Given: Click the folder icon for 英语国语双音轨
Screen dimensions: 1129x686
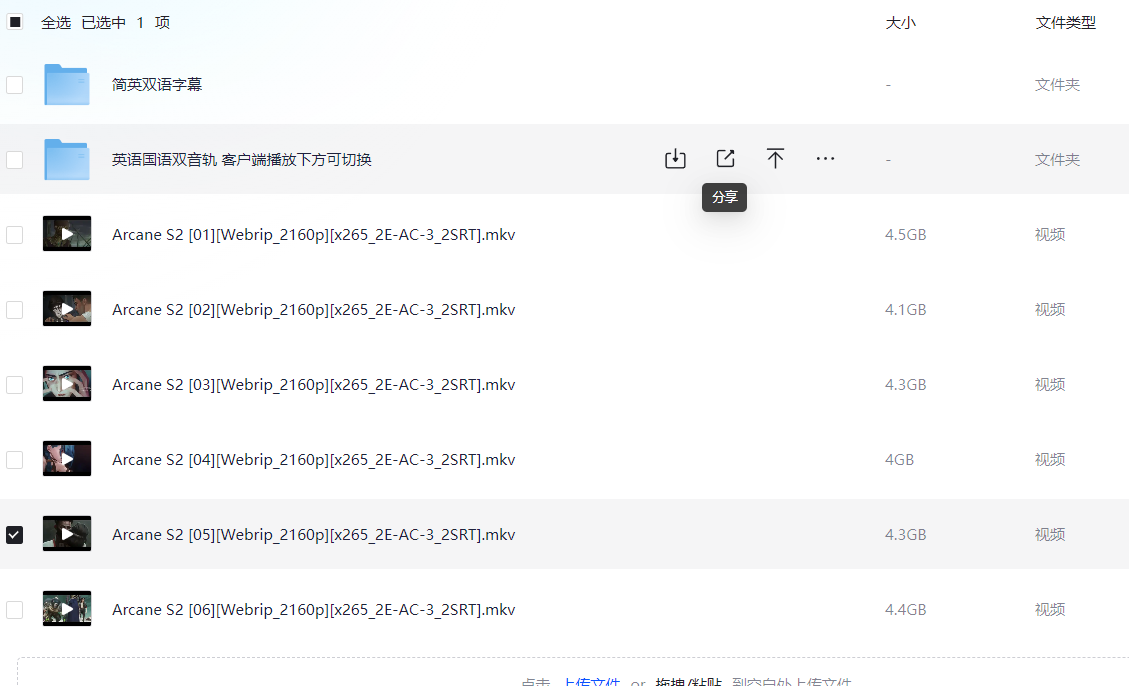Looking at the screenshot, I should [67, 159].
